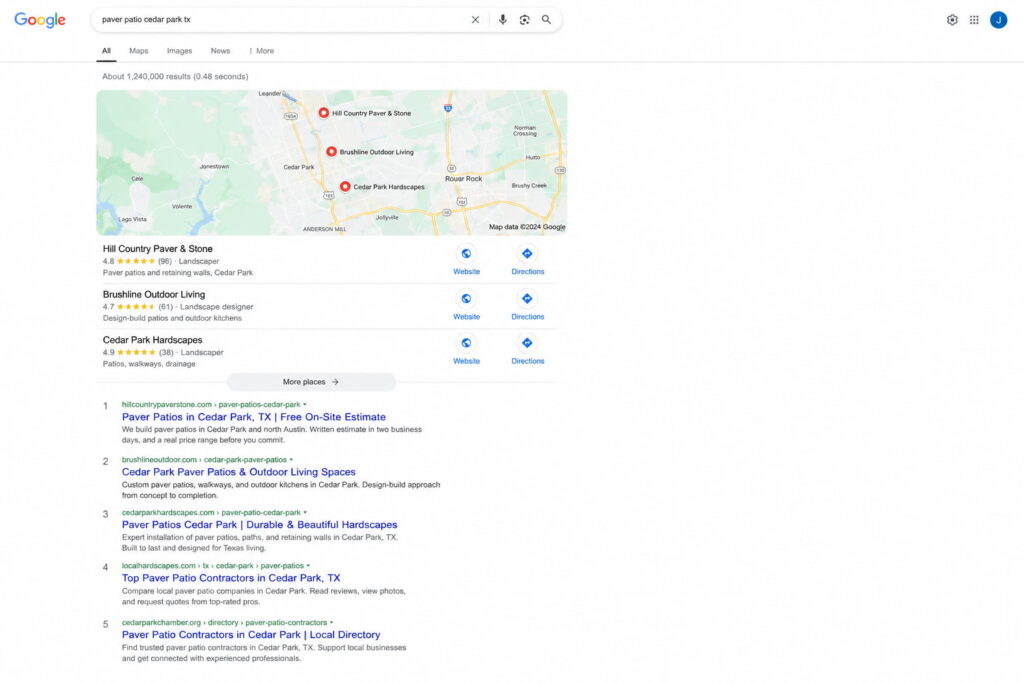Start voice search with microphone icon

coord(502,20)
